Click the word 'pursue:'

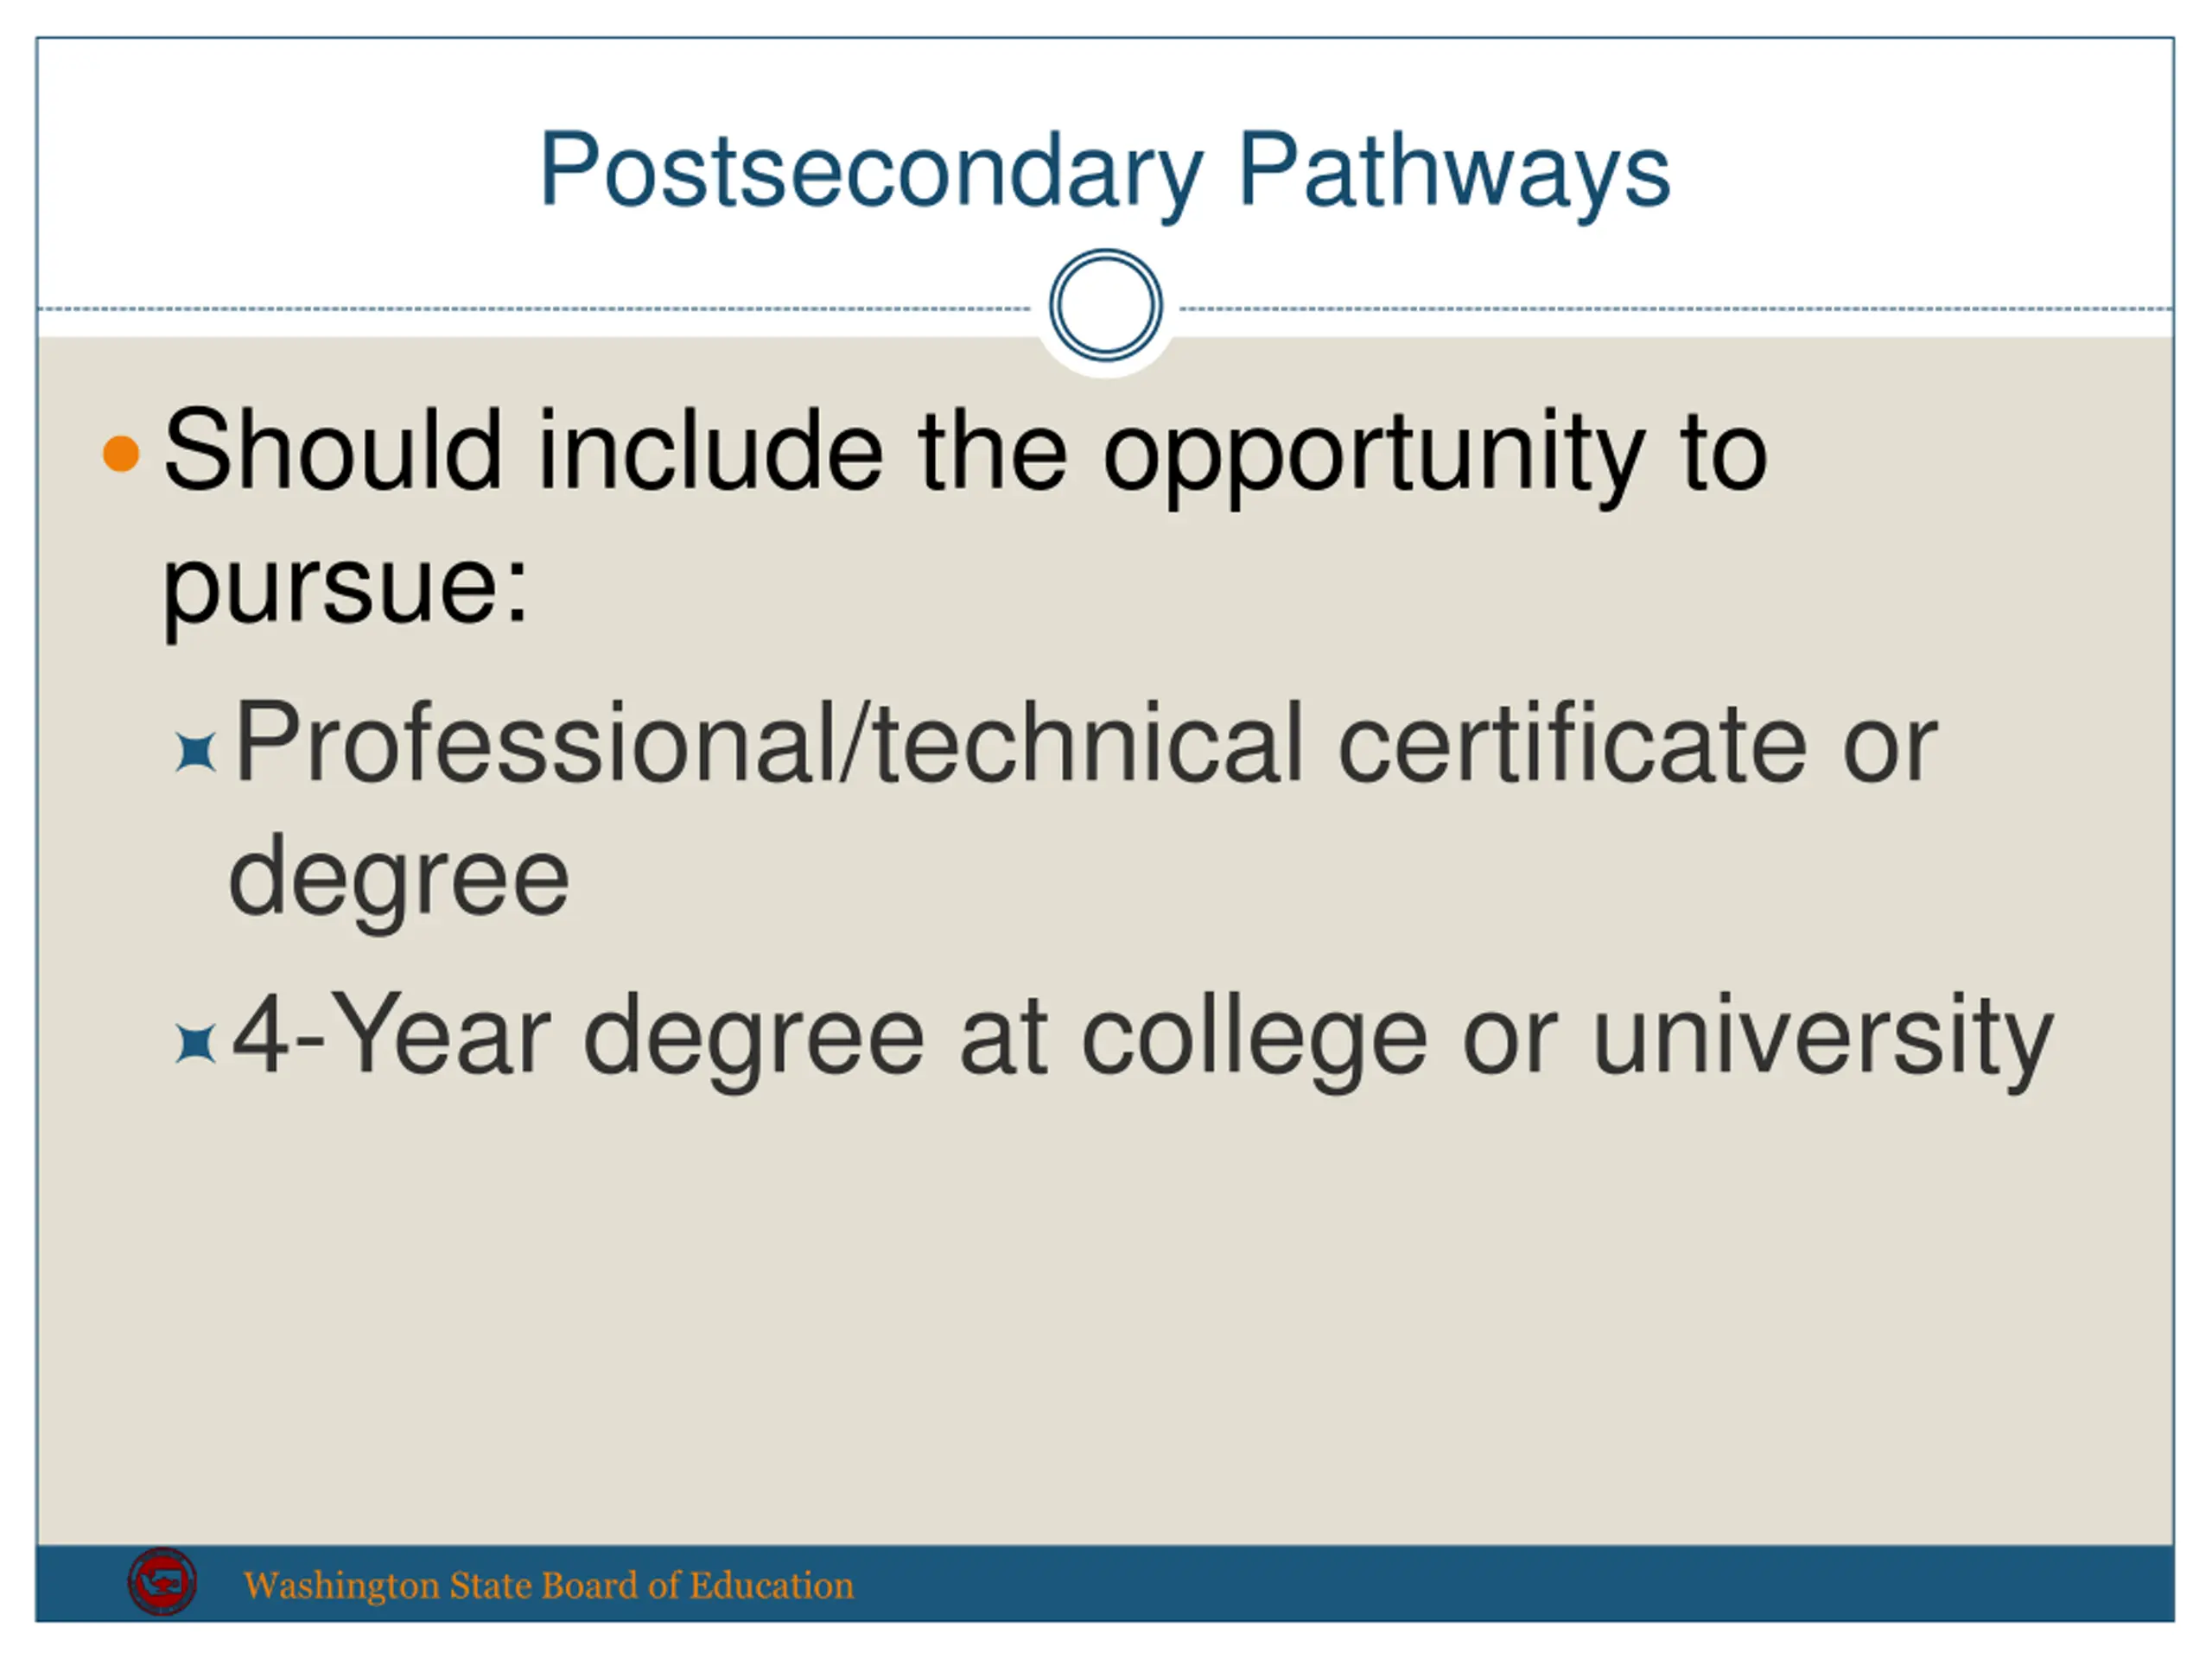point(345,588)
